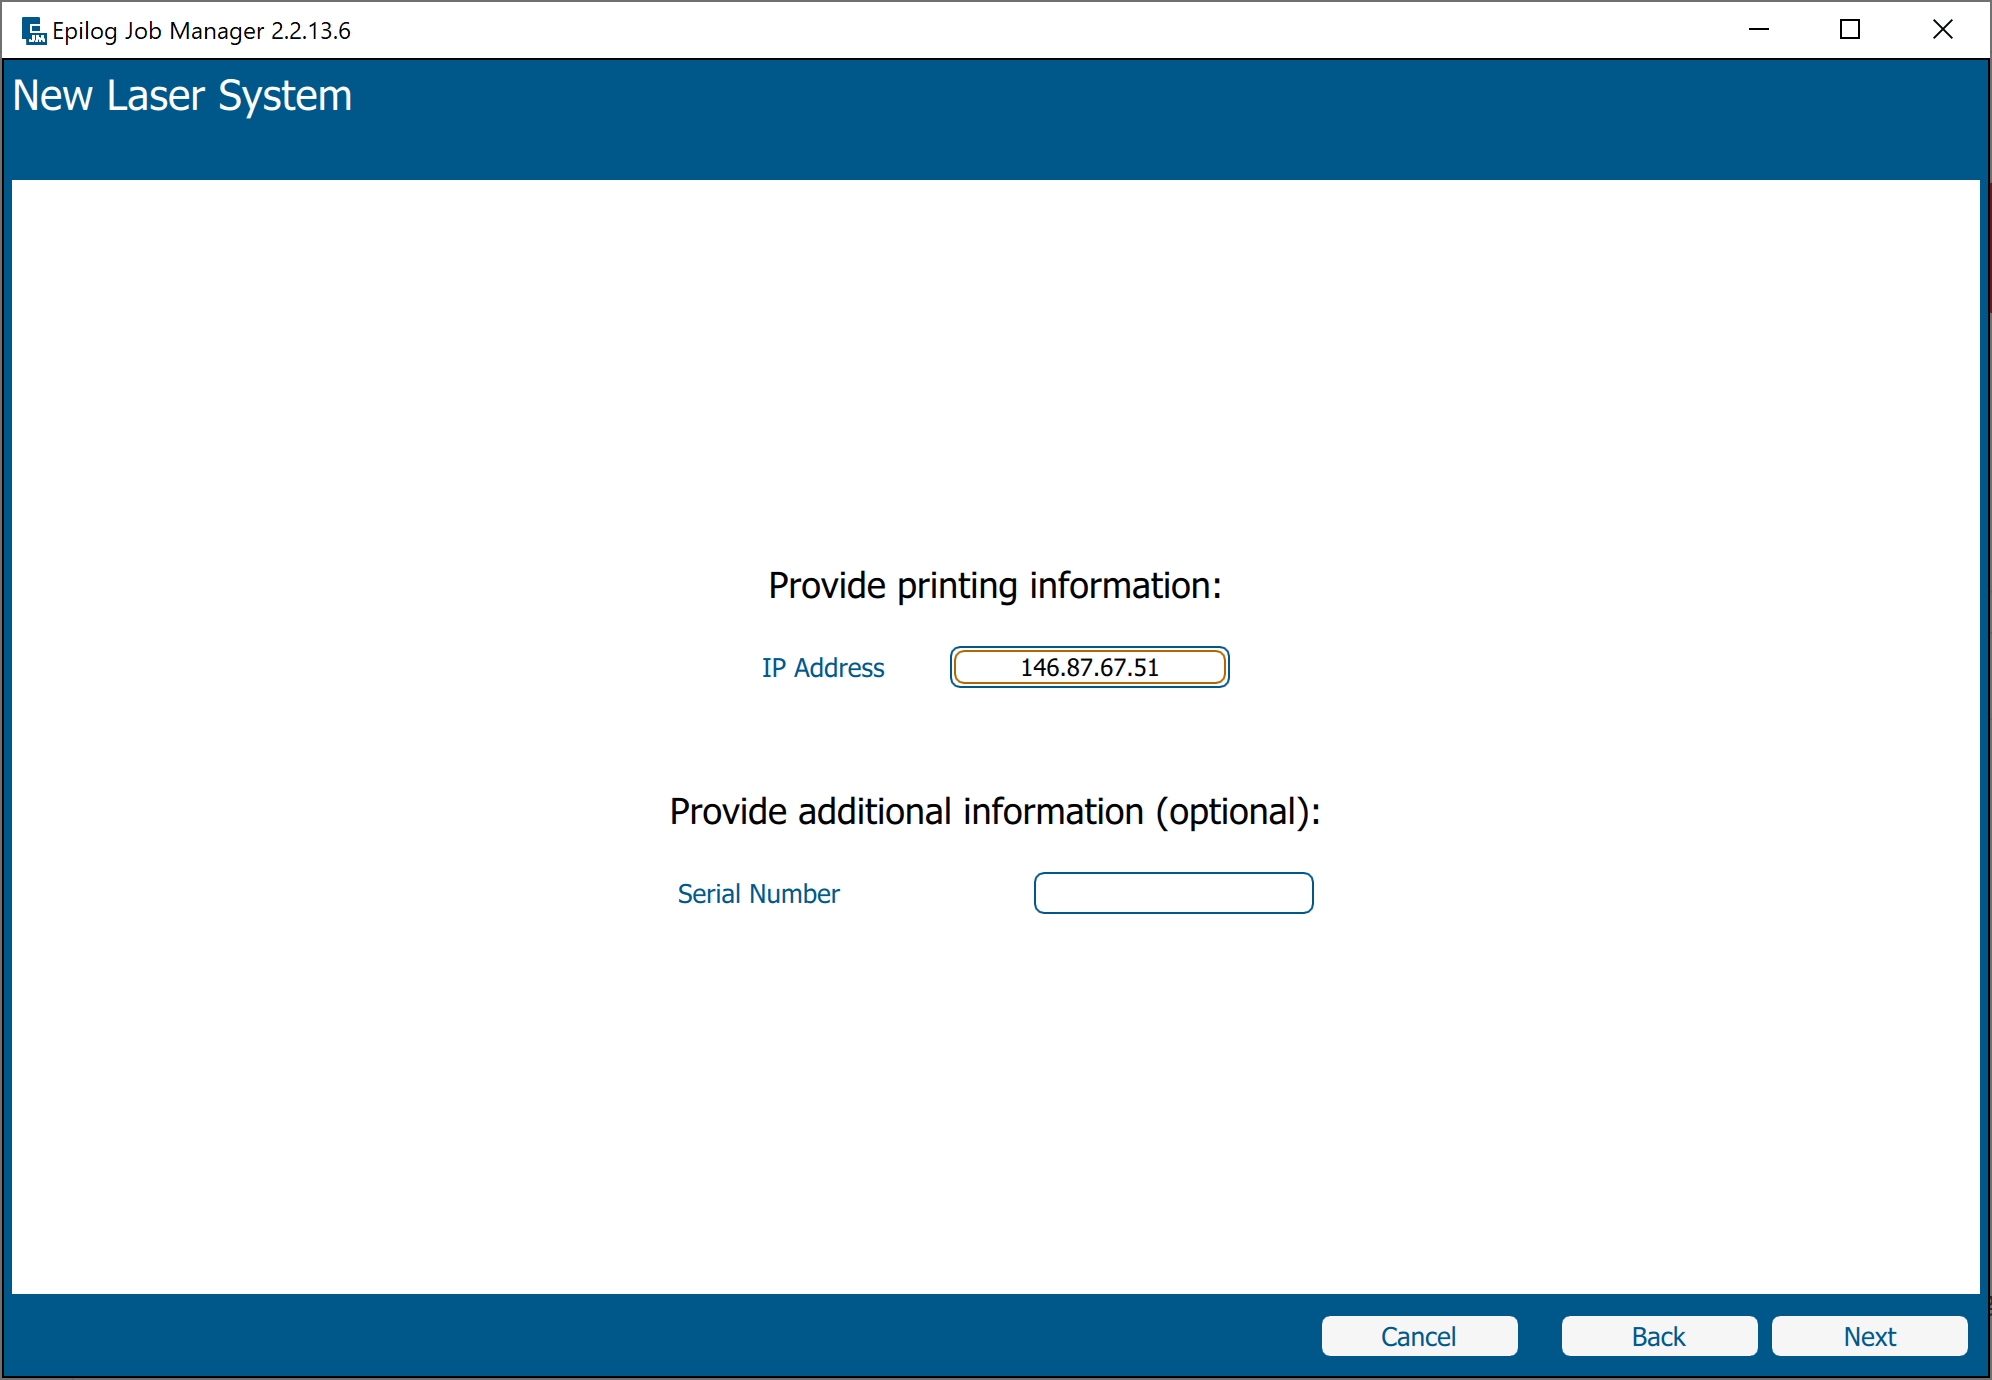Click empty white area above printing heading

click(x=995, y=380)
